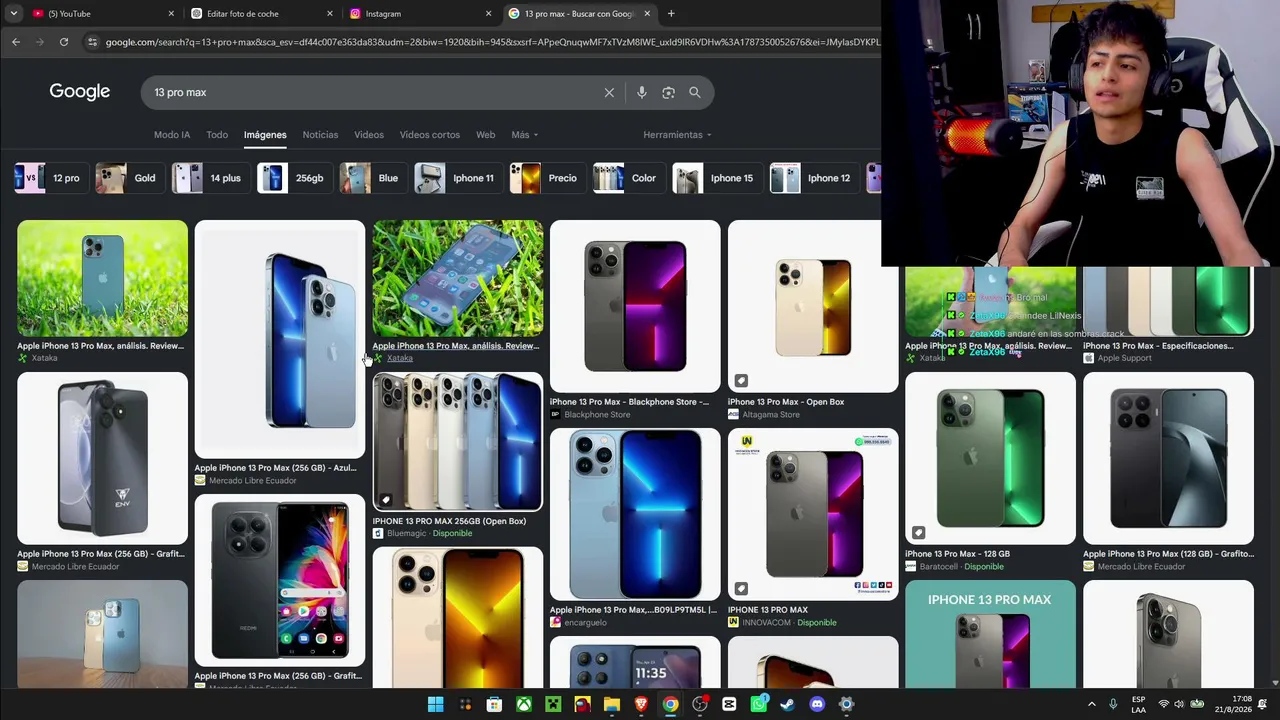The height and width of the screenshot is (720, 1280).
Task: Open search by image camera icon
Action: click(x=668, y=92)
